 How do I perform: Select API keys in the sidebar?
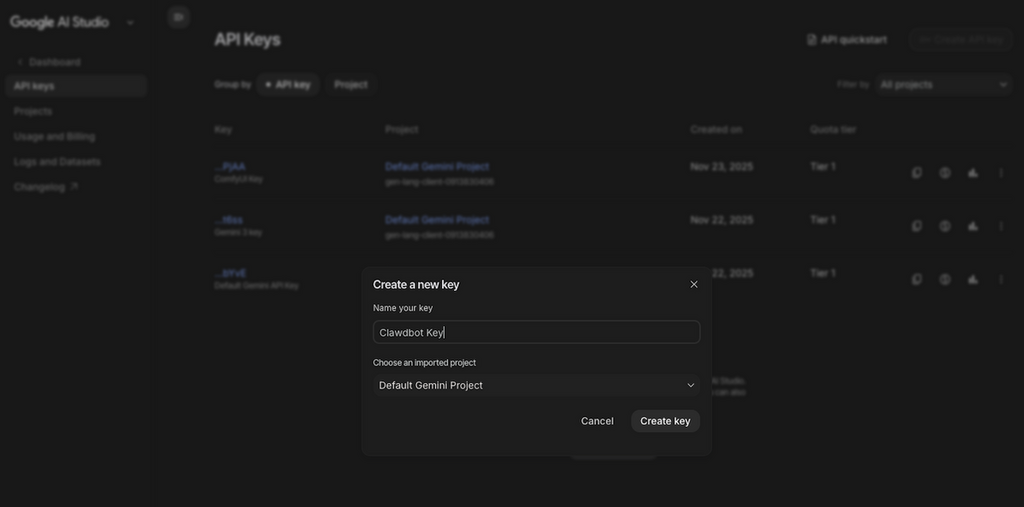tap(76, 86)
